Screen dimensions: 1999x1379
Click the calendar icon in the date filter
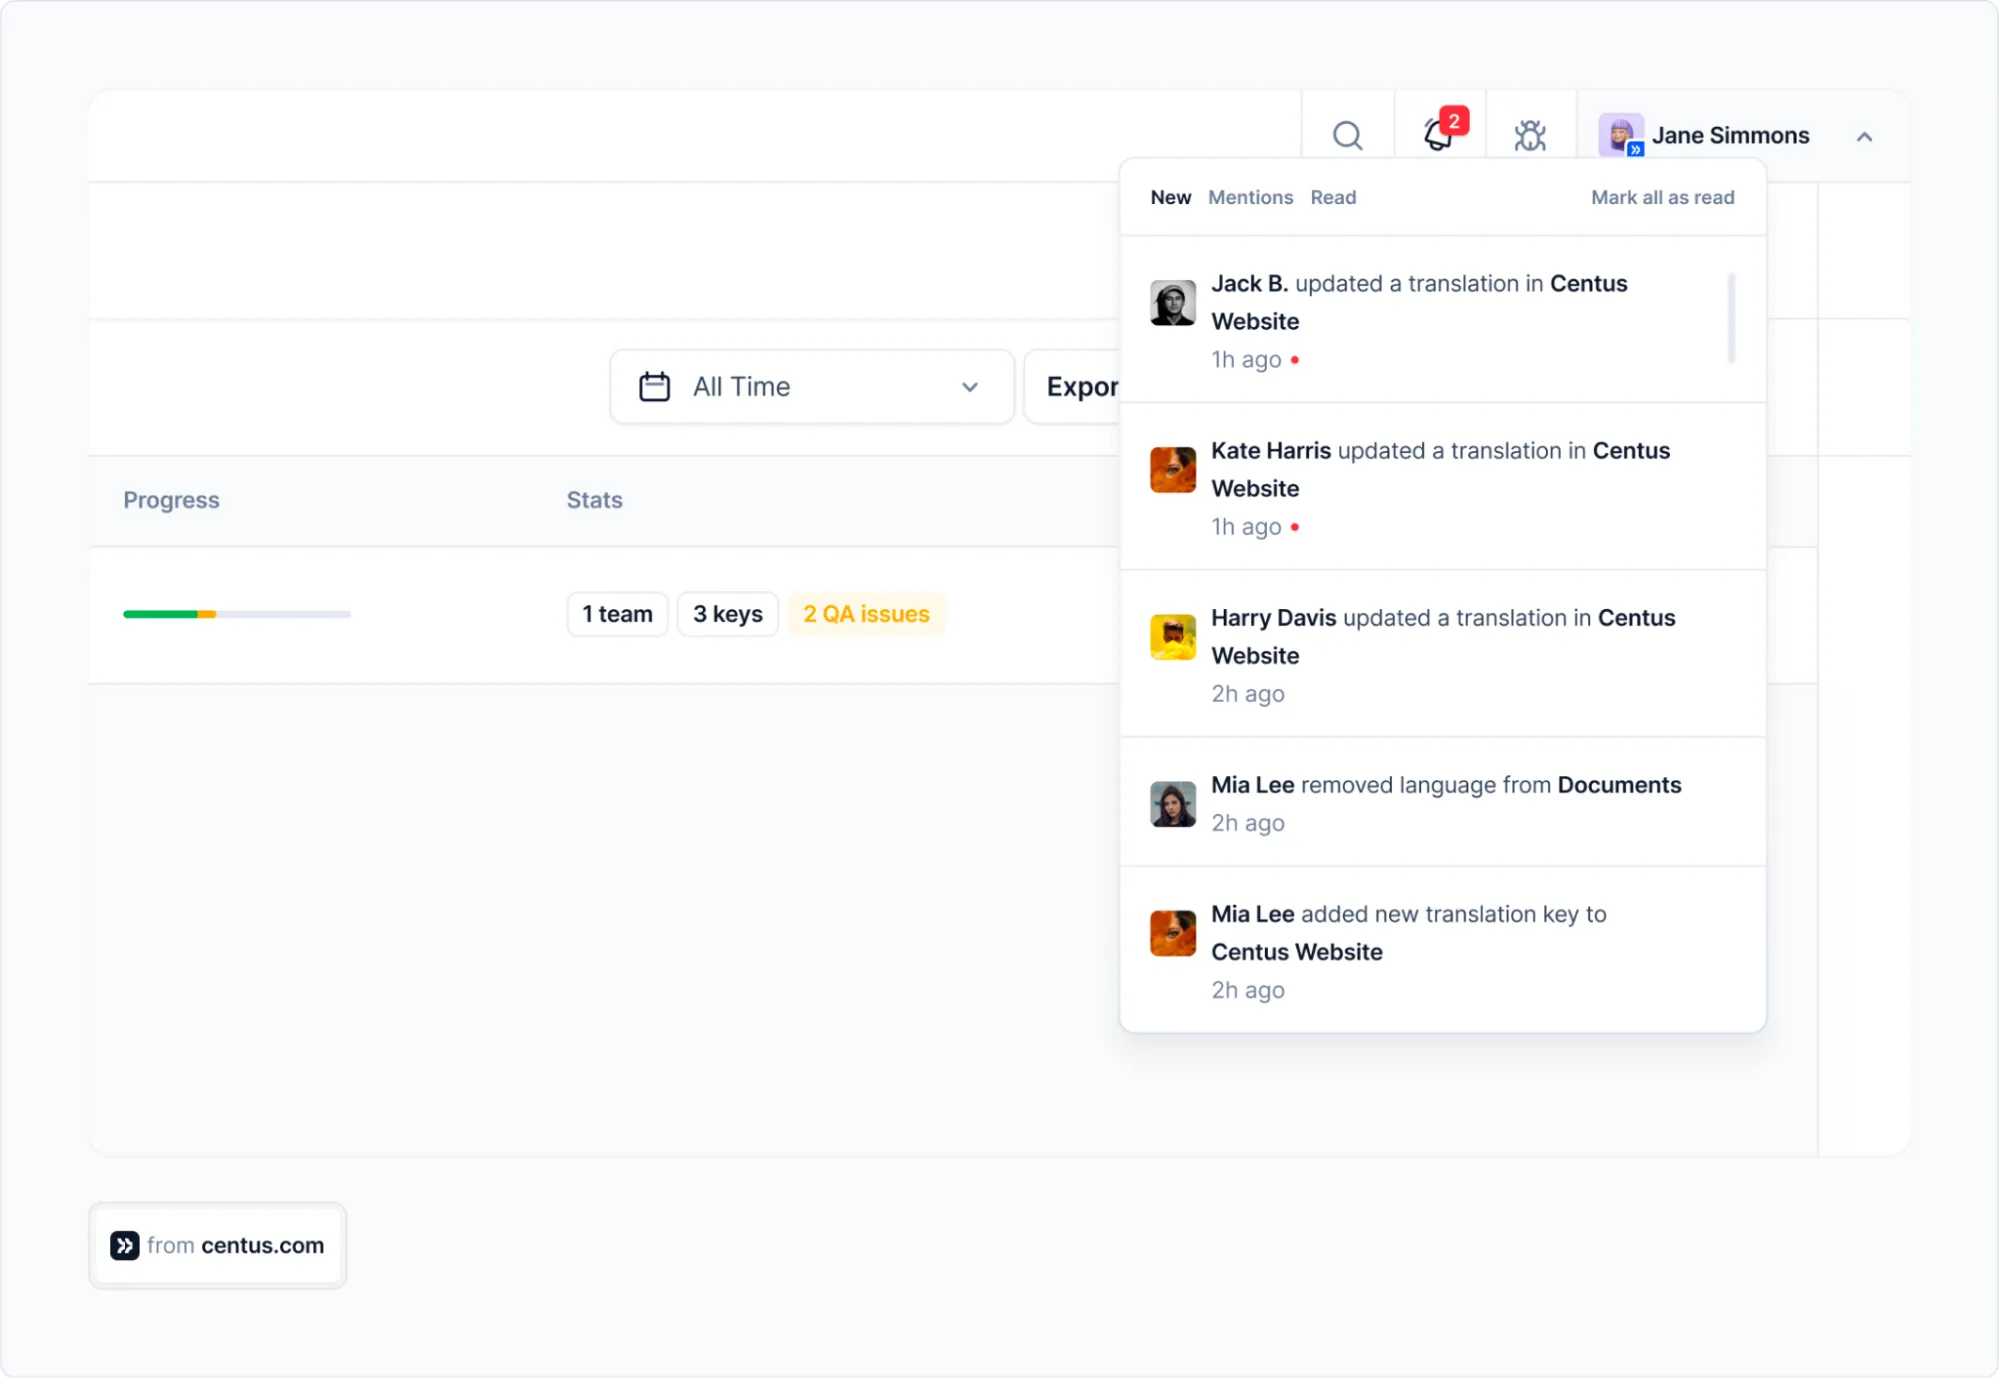pos(655,386)
